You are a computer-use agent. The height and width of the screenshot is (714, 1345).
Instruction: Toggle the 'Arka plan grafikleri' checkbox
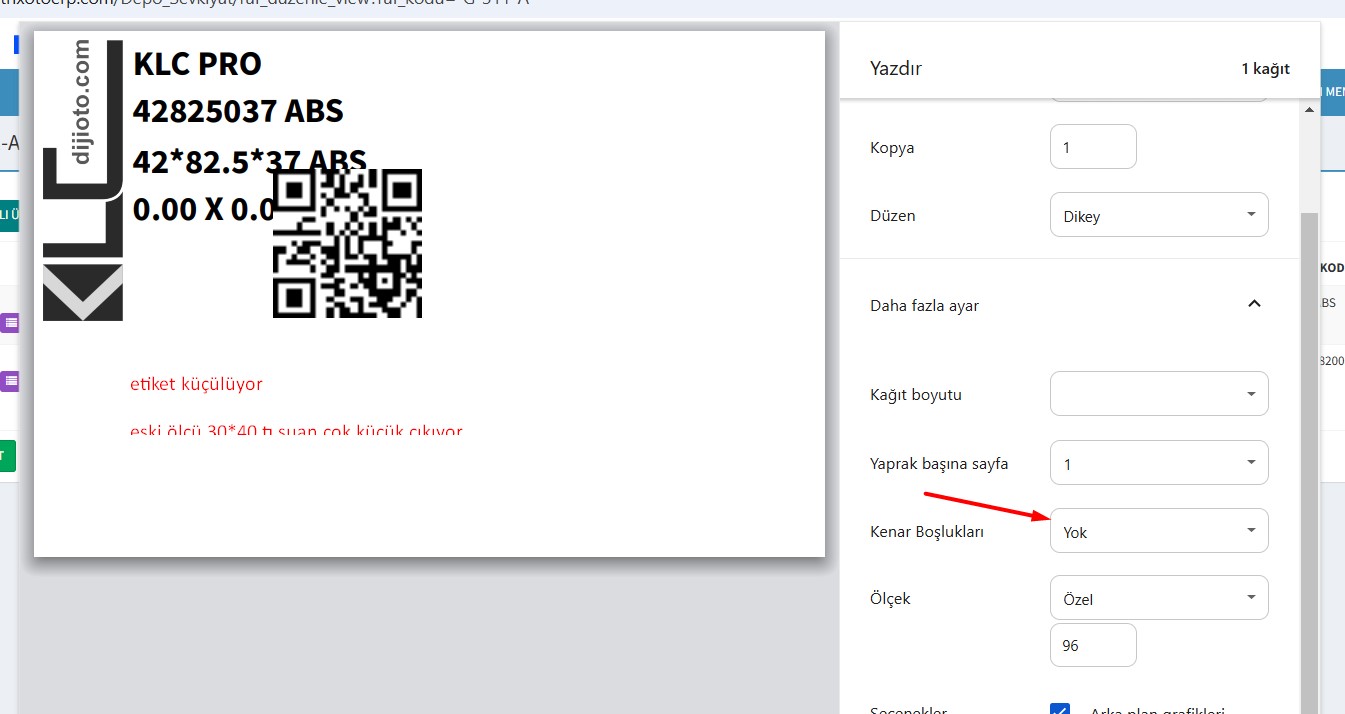[1060, 708]
